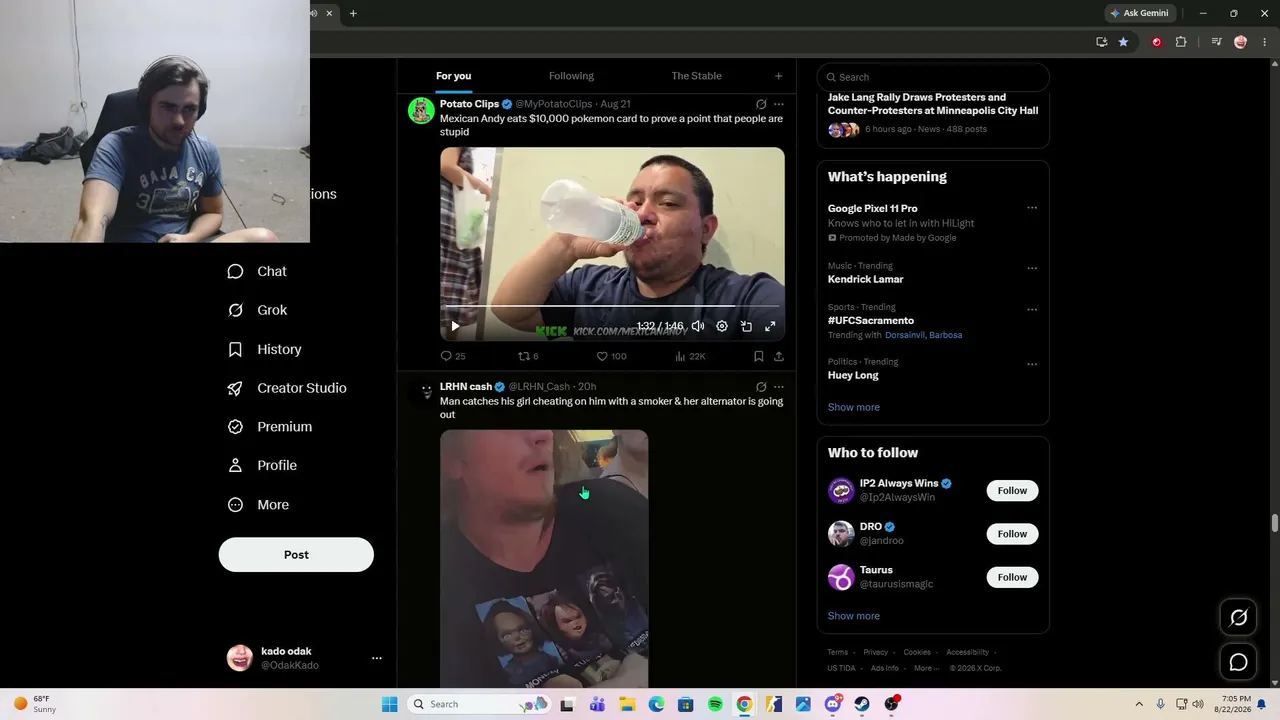1280x720 pixels.
Task: Open more options on Potato Clips post
Action: pos(779,104)
